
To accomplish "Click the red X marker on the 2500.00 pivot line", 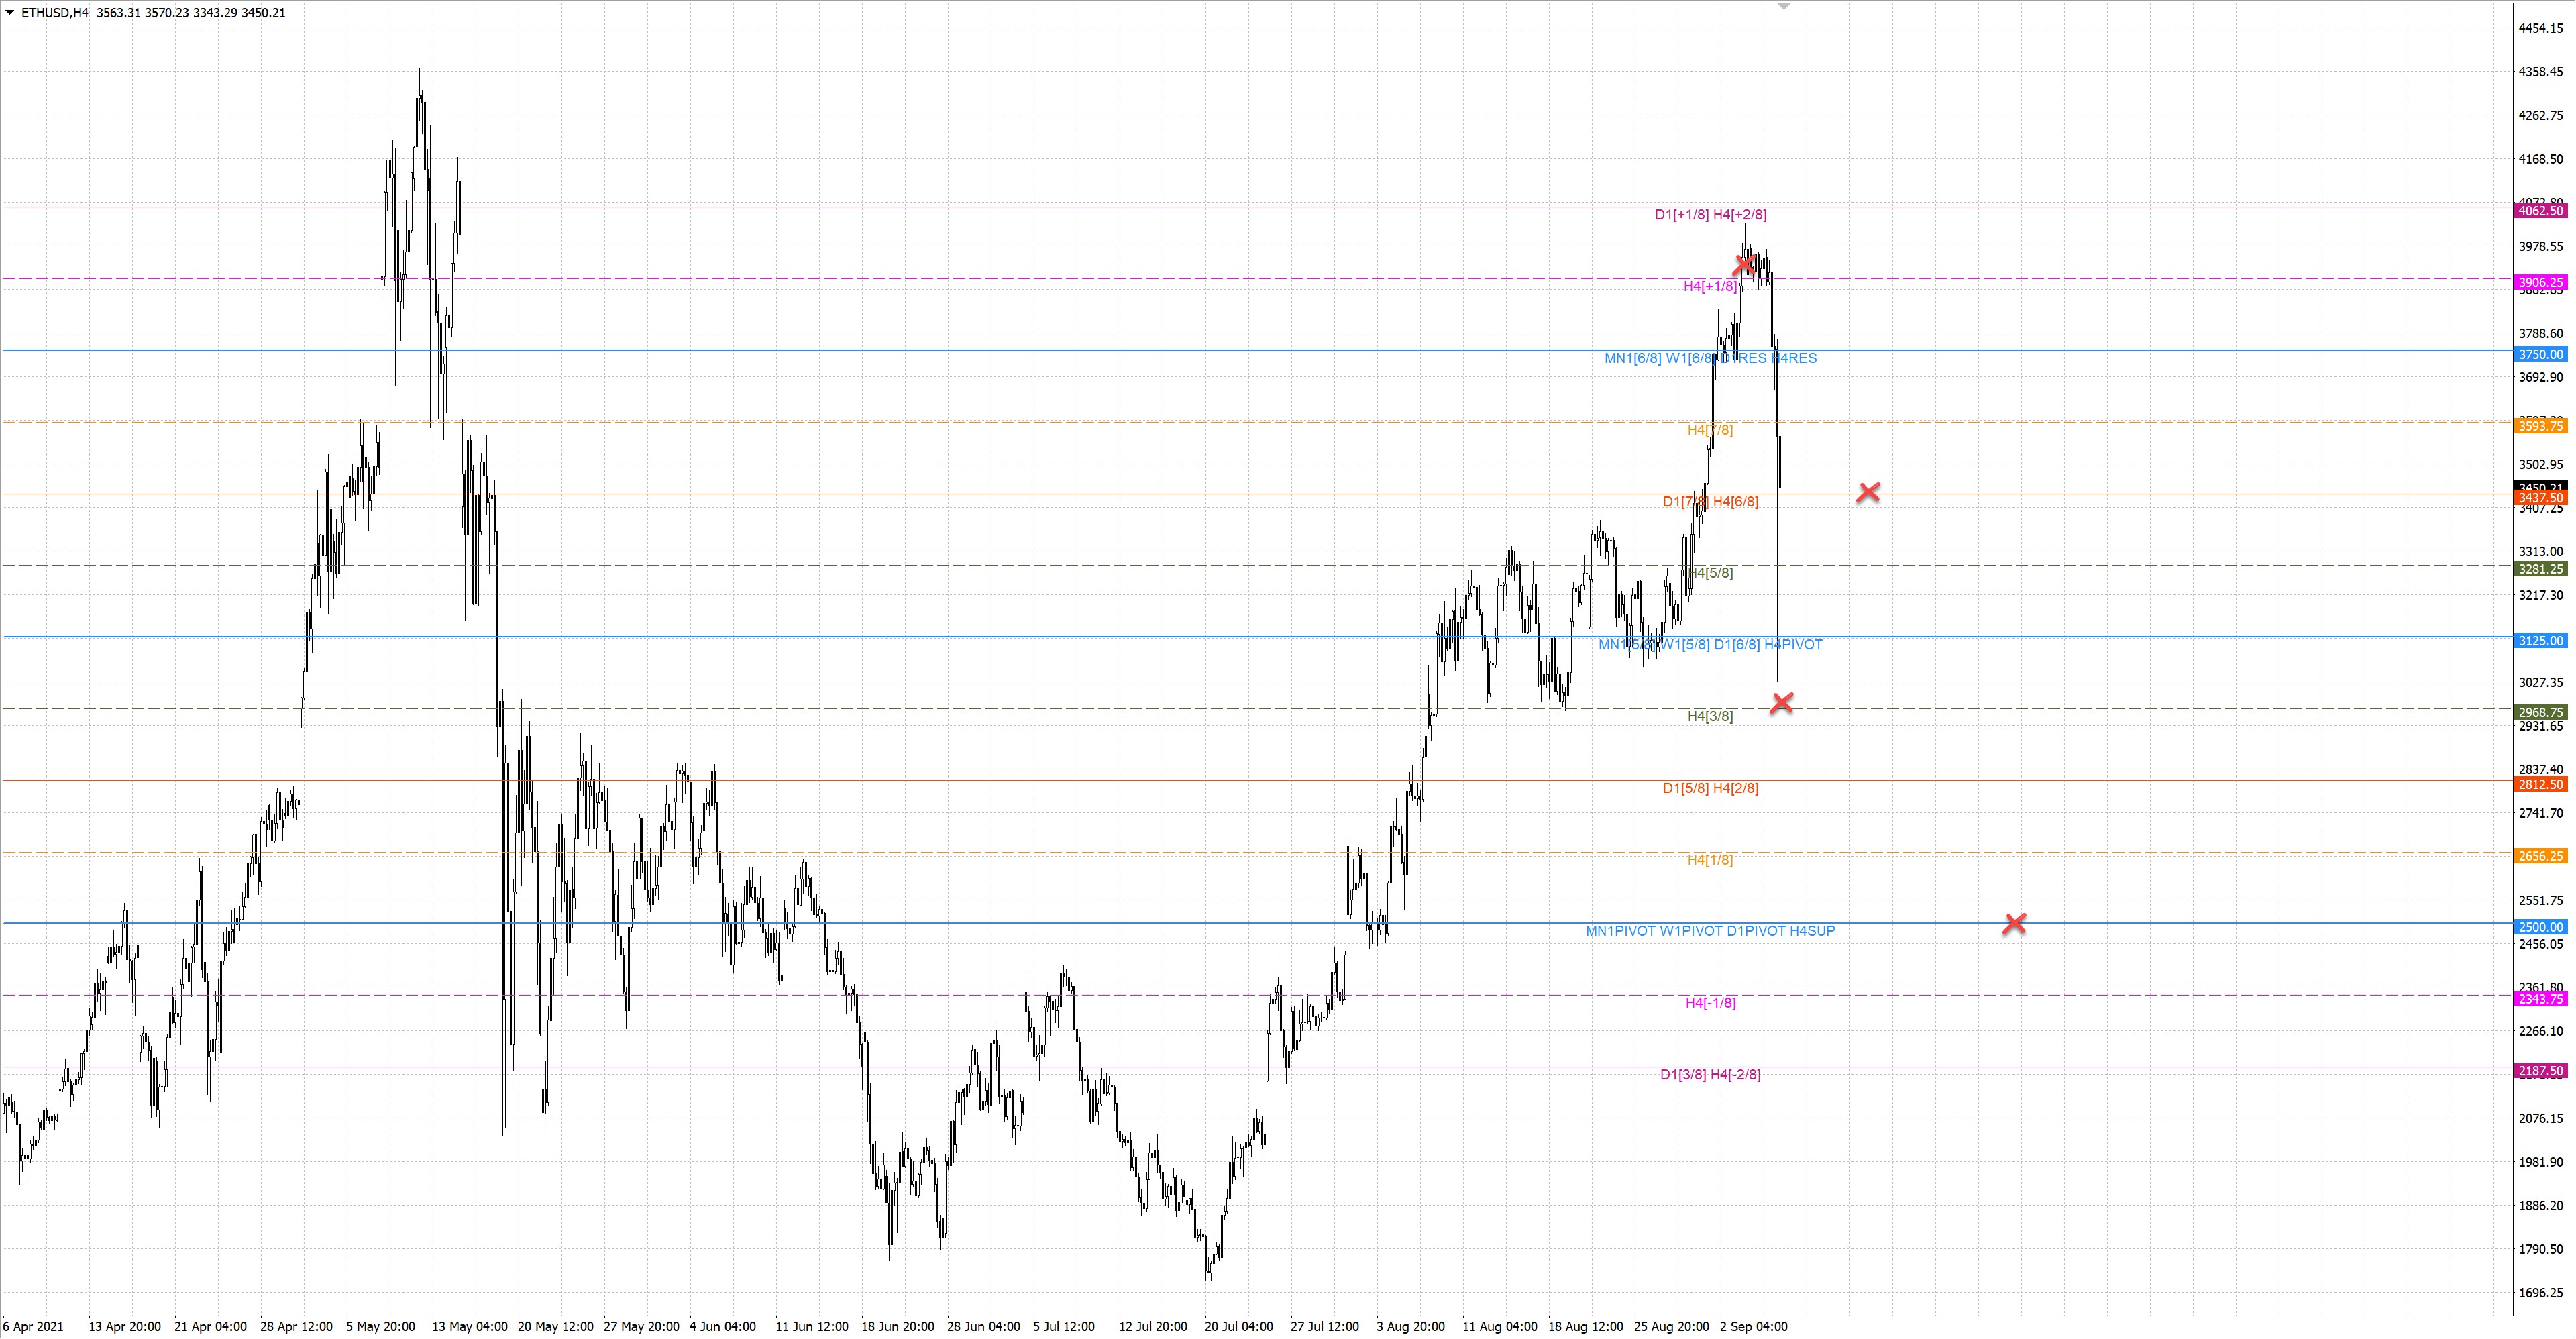I will click(x=2014, y=924).
